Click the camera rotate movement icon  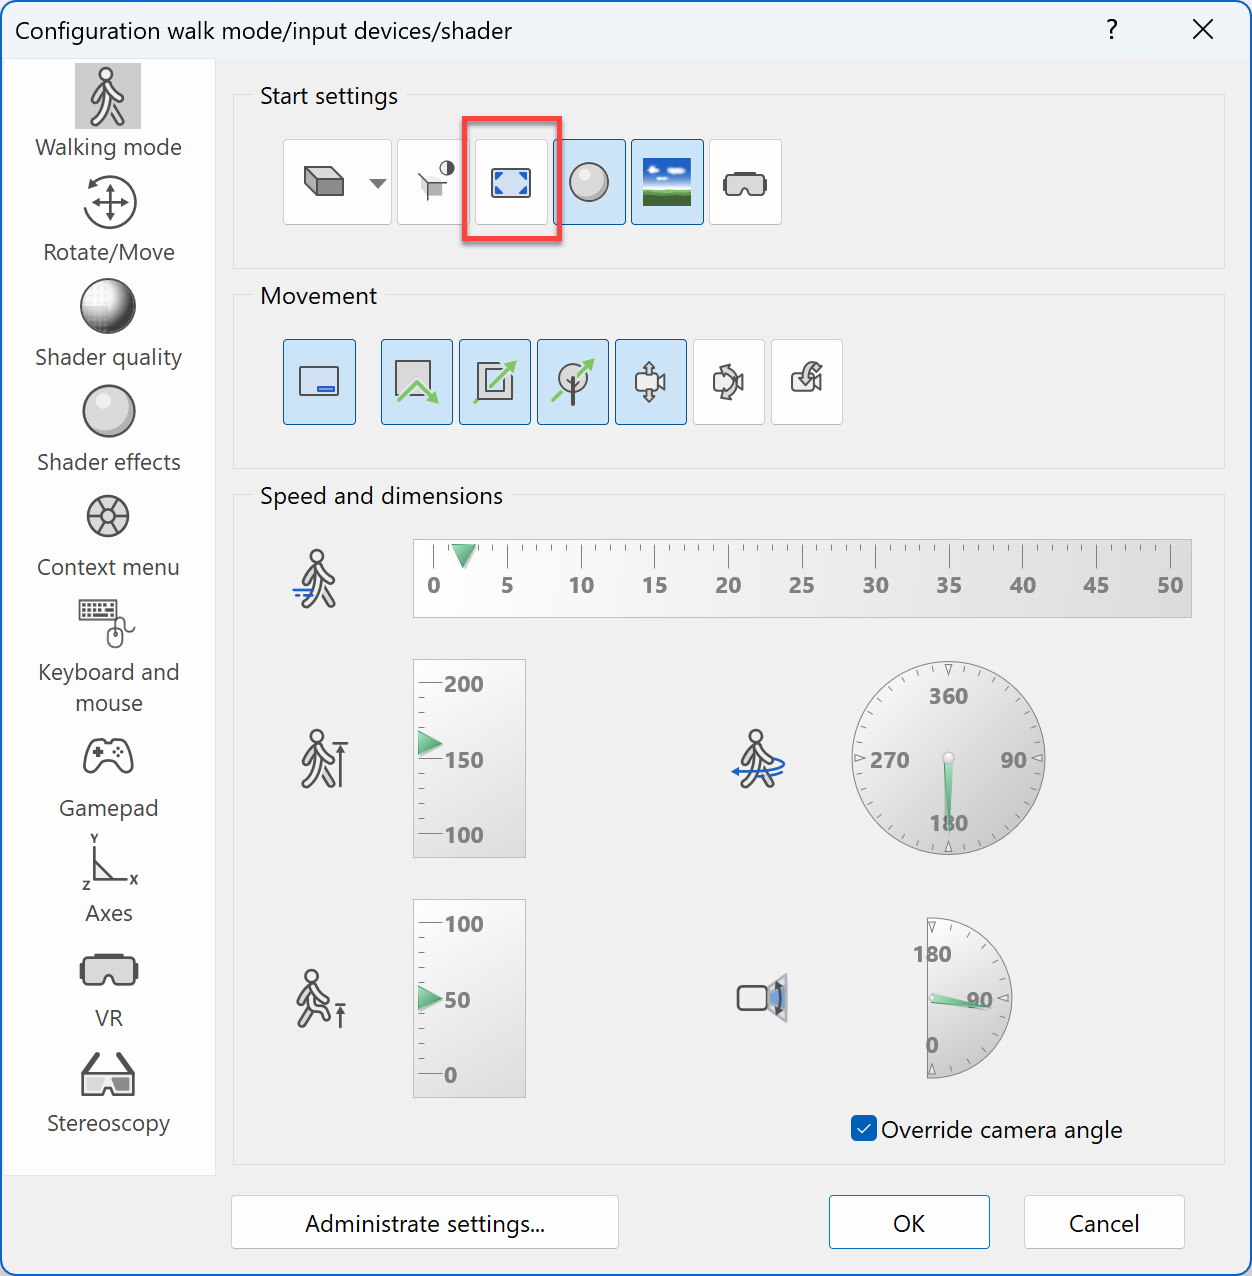[728, 382]
